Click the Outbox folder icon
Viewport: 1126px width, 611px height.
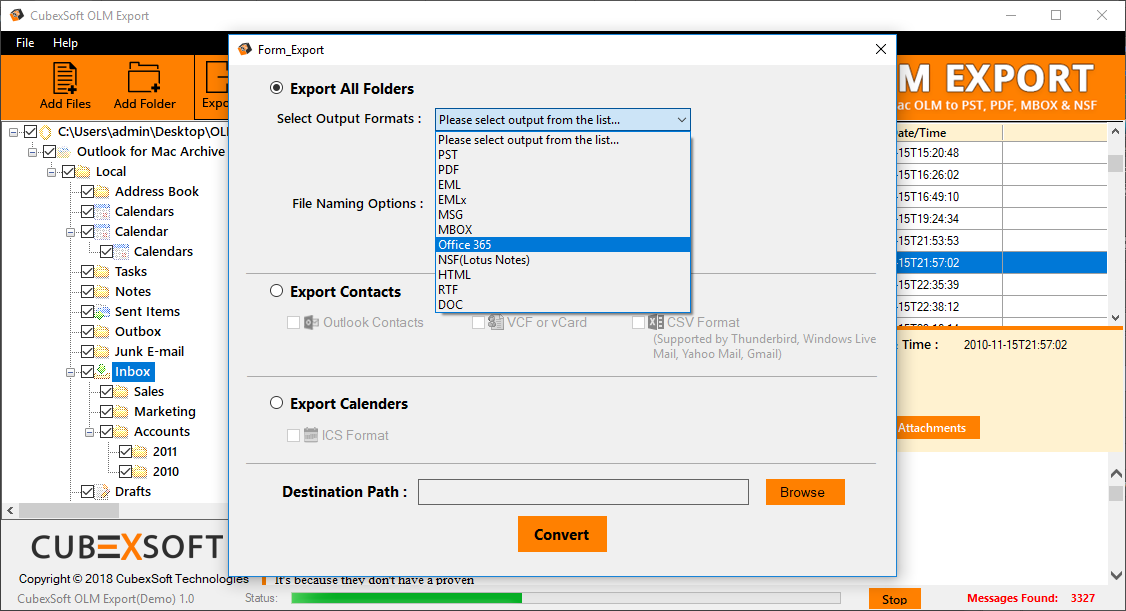pos(103,332)
